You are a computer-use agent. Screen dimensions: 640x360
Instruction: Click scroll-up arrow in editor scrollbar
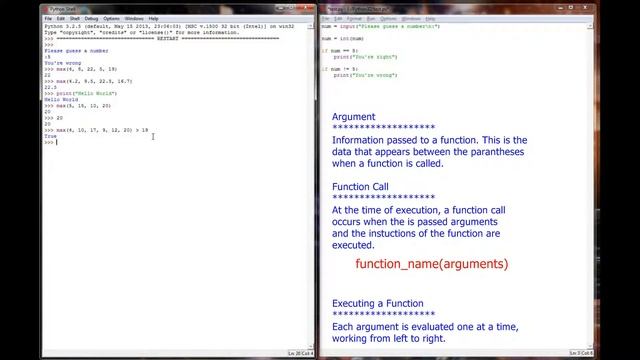coord(590,27)
